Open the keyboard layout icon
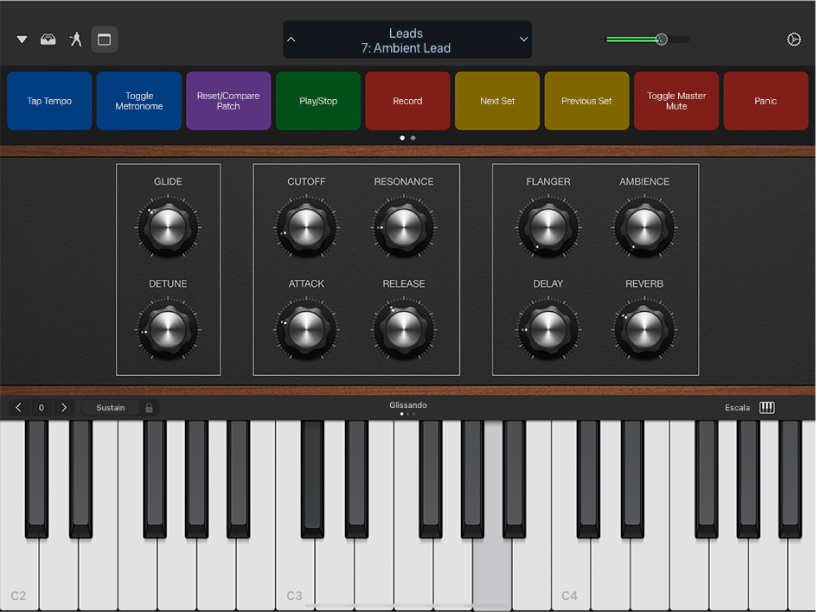The image size is (817, 612). [x=767, y=407]
